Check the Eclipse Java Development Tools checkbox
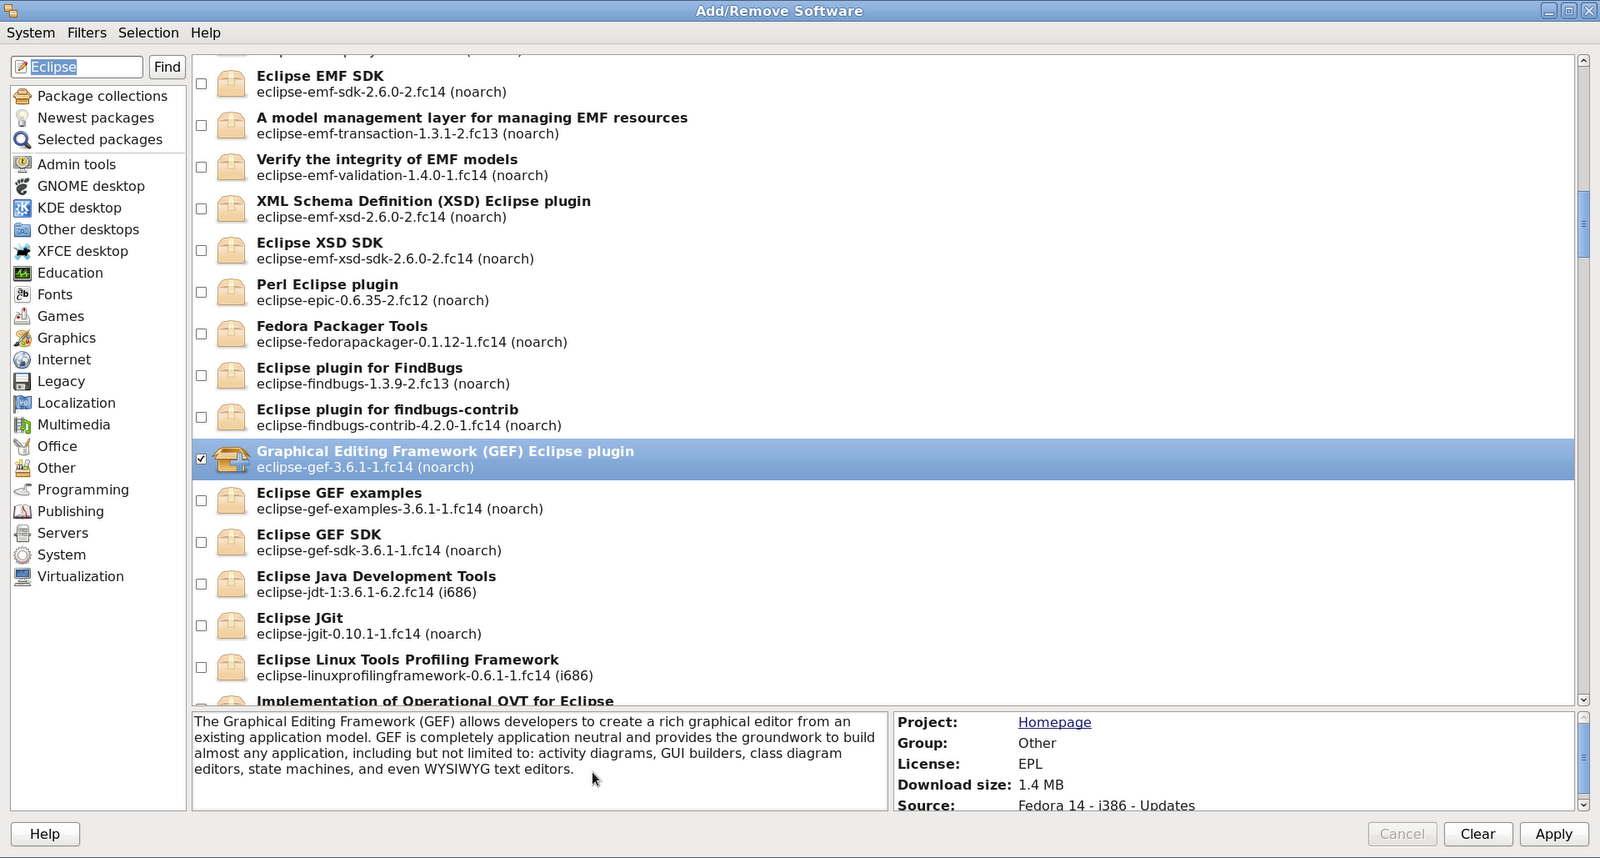Viewport: 1600px width, 858px height. 201,584
